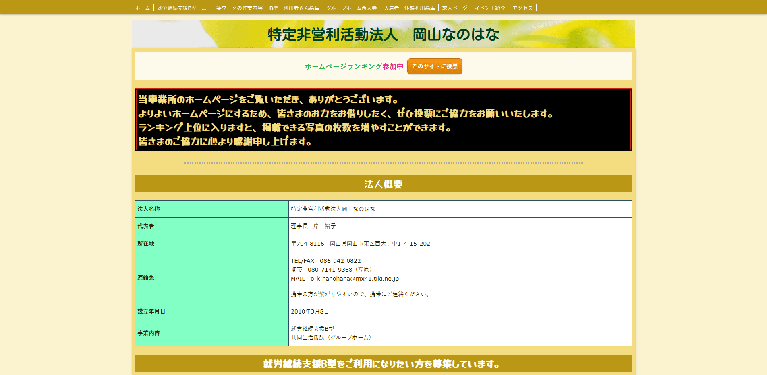This screenshot has height=375, width=767.
Task: Click the 2010 establishment date value
Action: 310,311
